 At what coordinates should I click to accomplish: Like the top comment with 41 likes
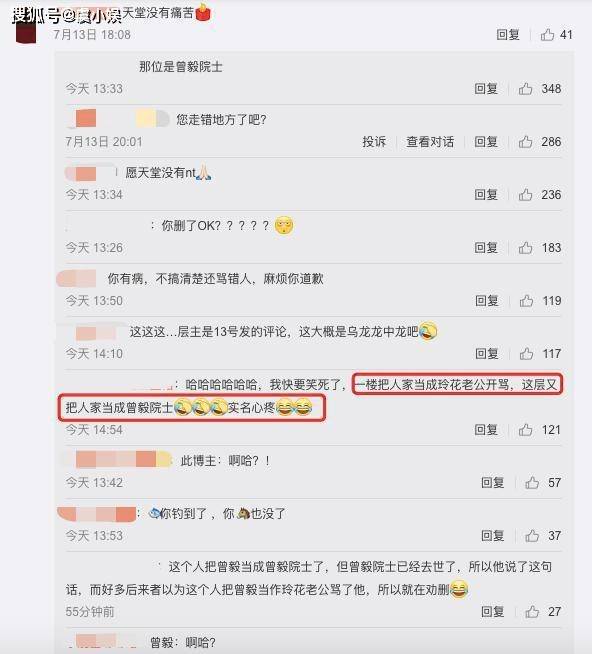[x=547, y=35]
